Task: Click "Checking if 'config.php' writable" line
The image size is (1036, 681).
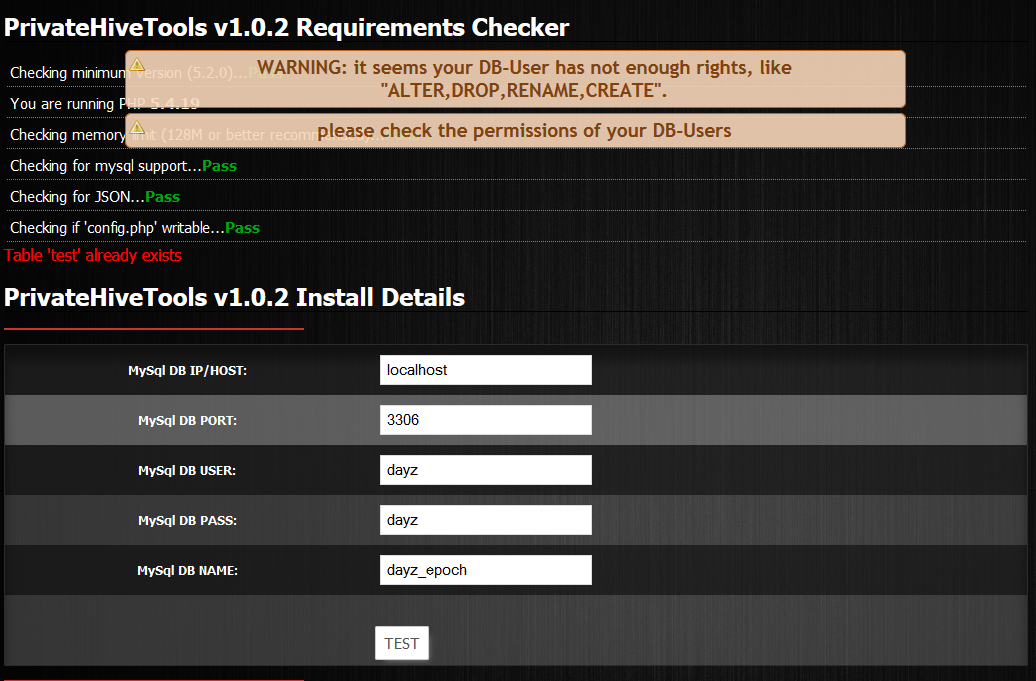Action: coord(135,228)
